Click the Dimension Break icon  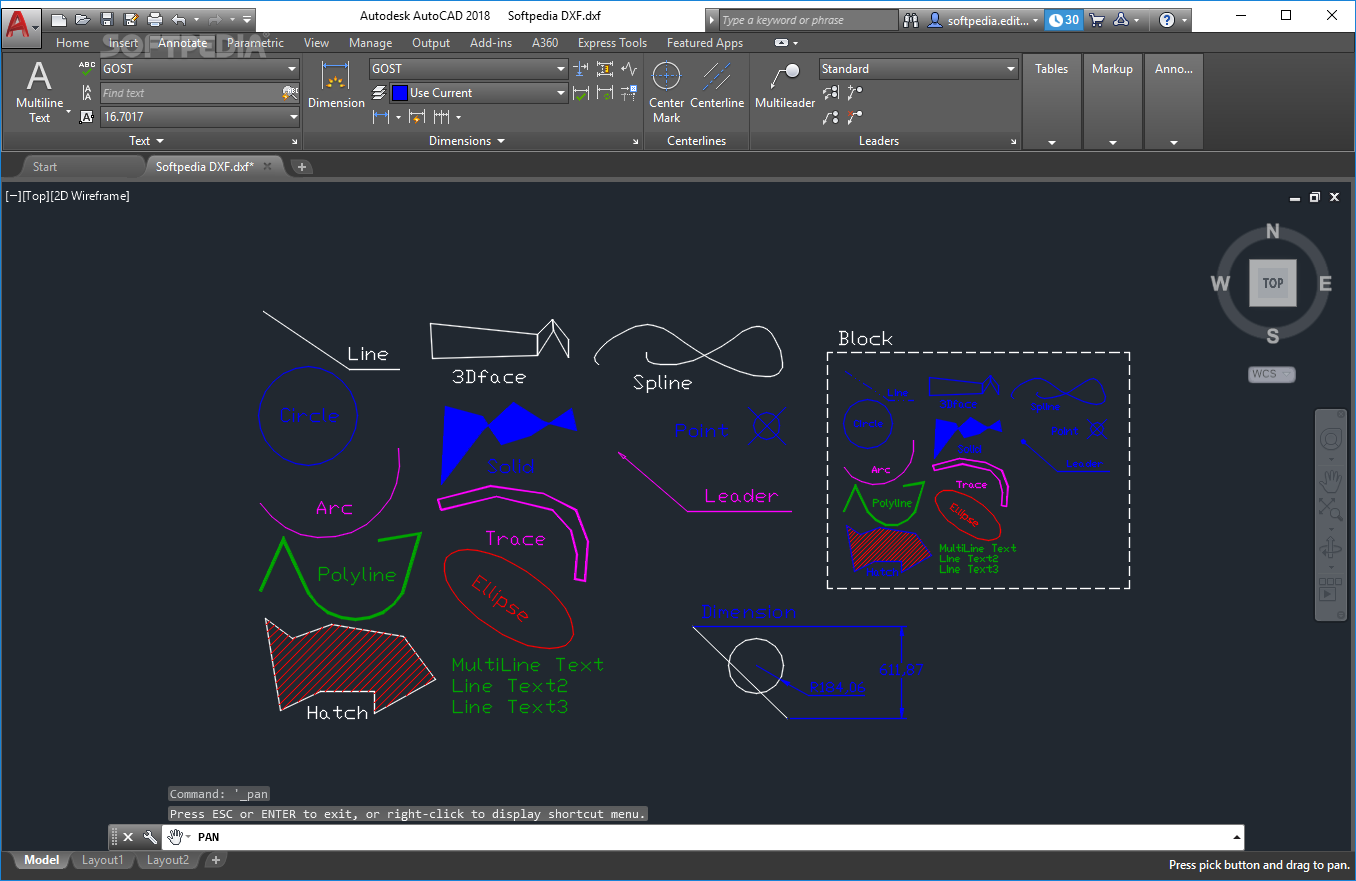click(x=581, y=69)
